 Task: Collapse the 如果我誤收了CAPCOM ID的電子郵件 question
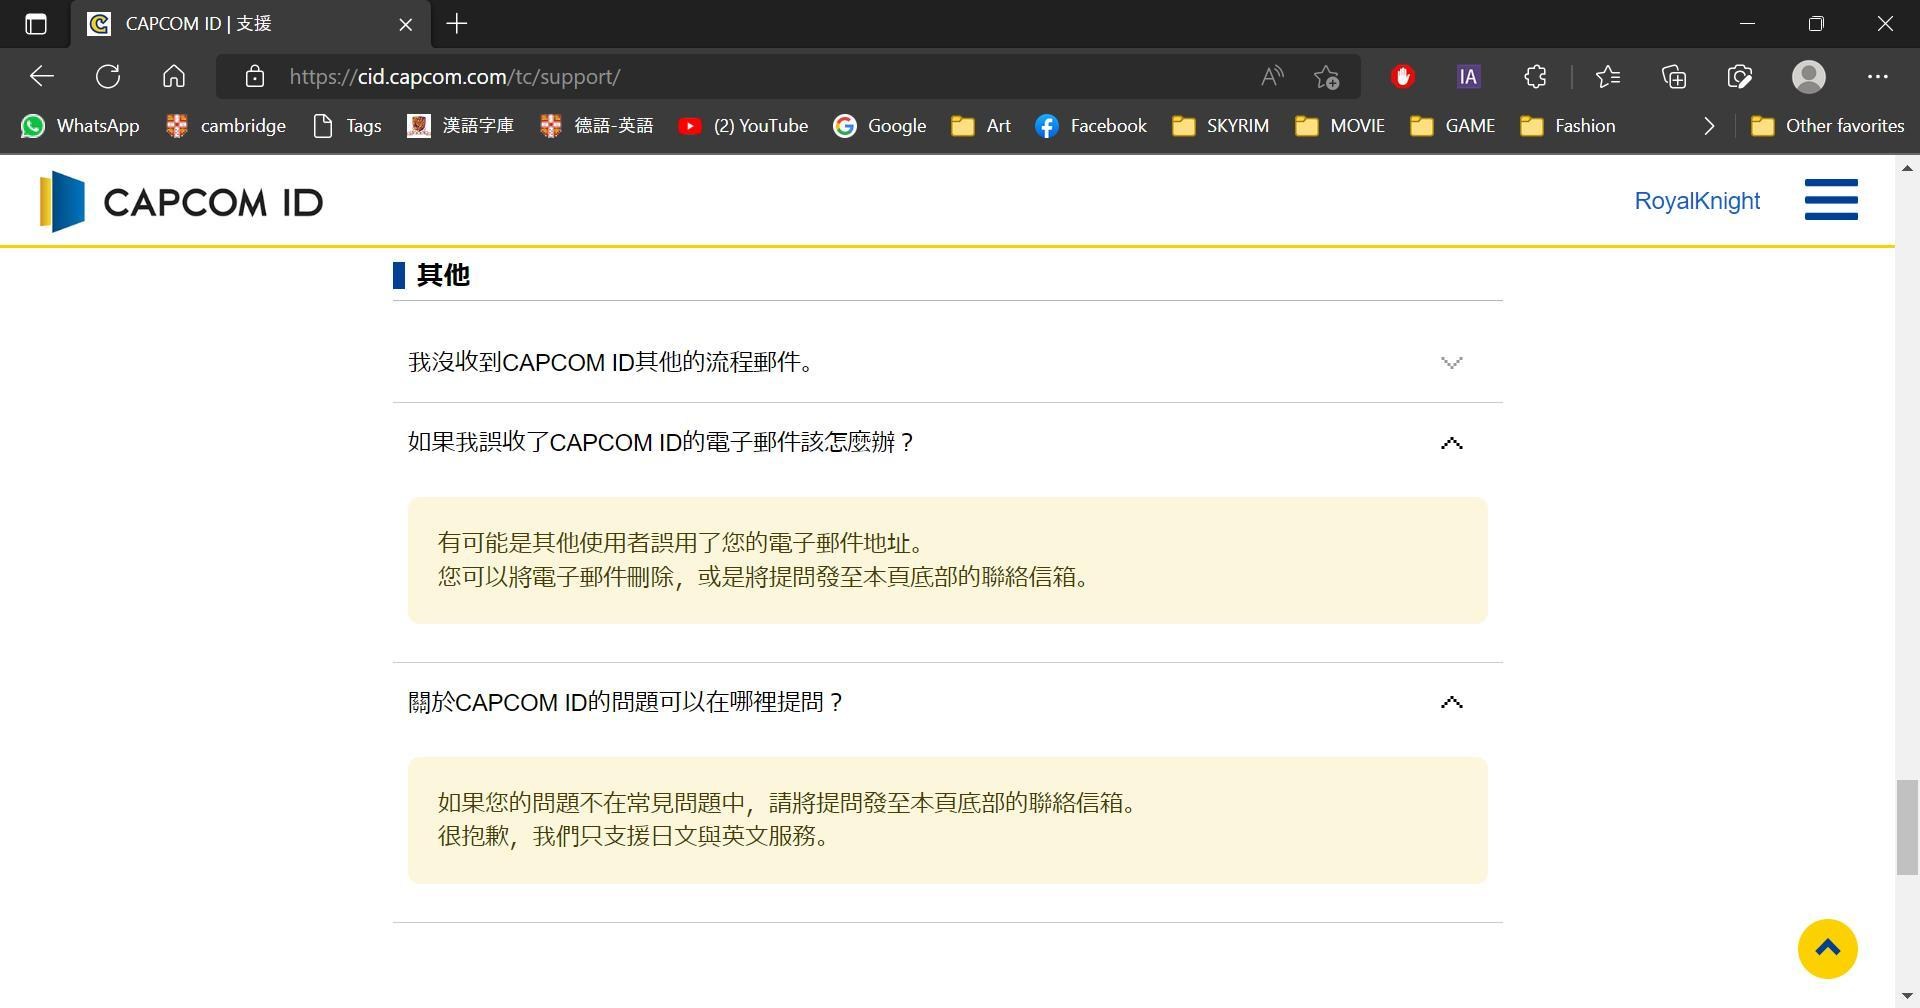point(1451,443)
